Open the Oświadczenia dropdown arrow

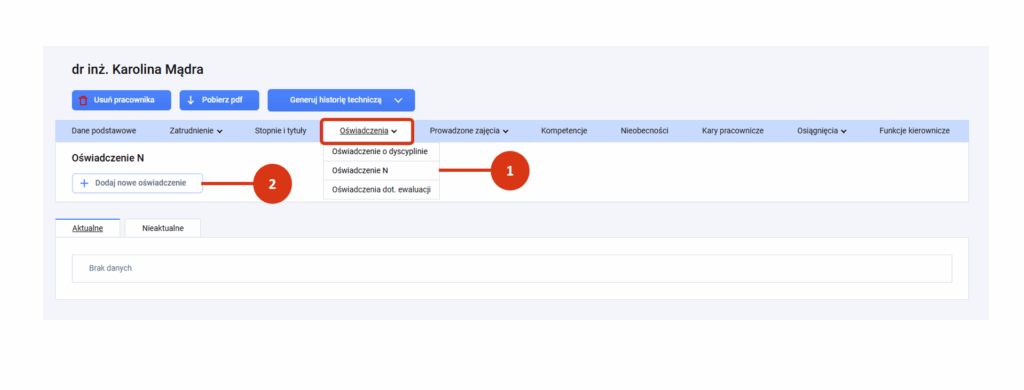[x=394, y=131]
